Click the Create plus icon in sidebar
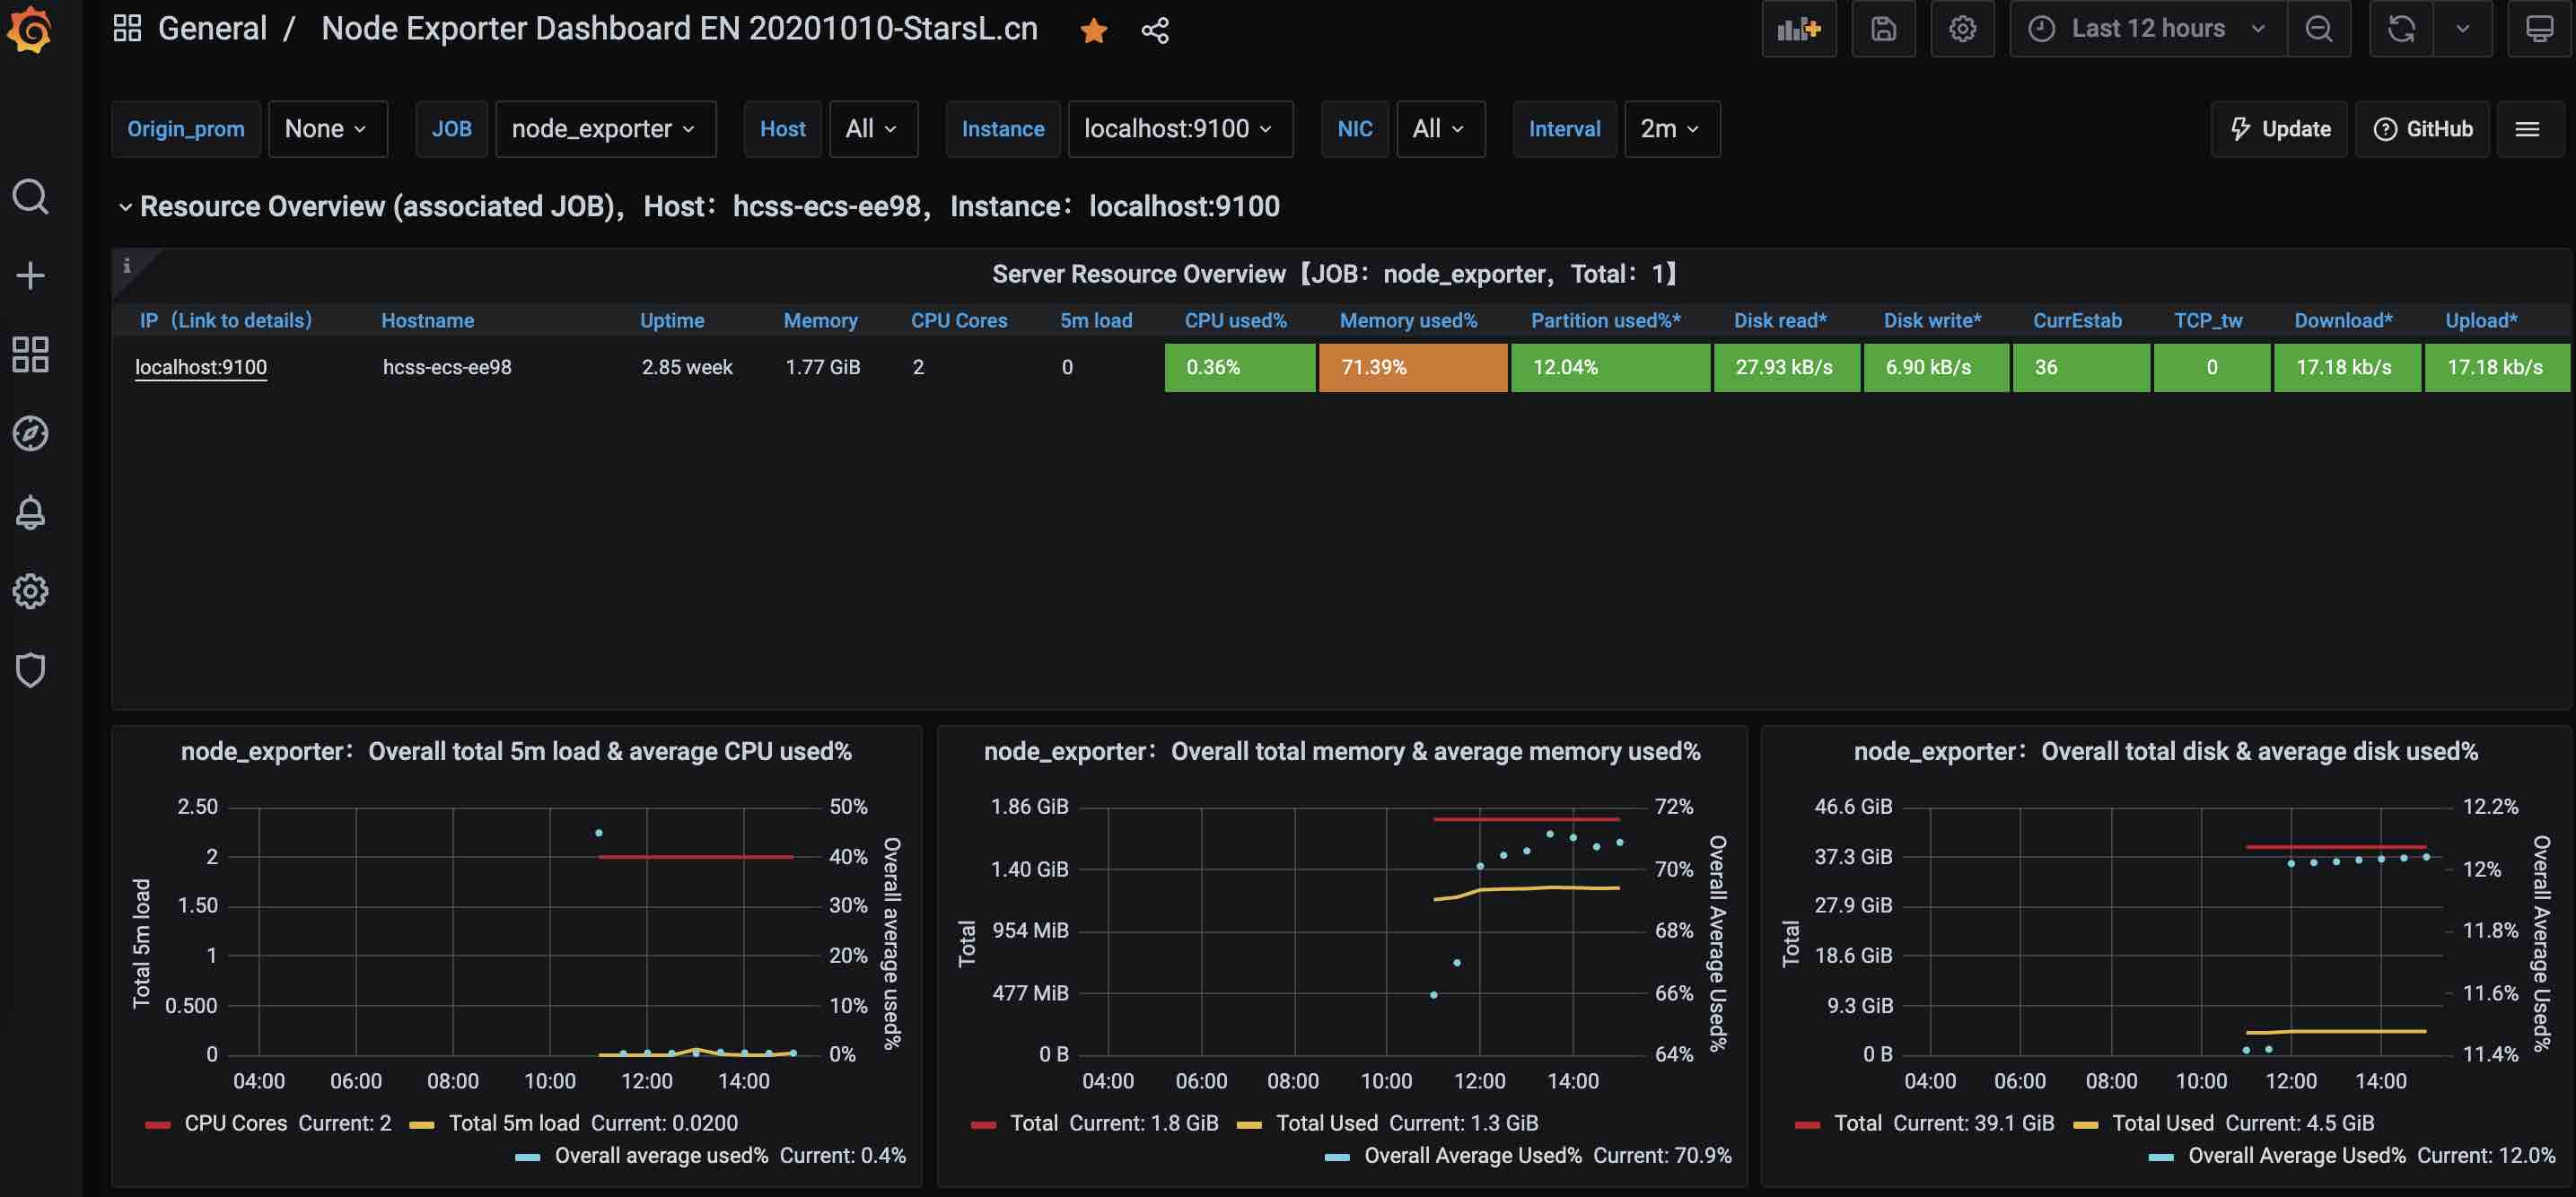 (30, 275)
